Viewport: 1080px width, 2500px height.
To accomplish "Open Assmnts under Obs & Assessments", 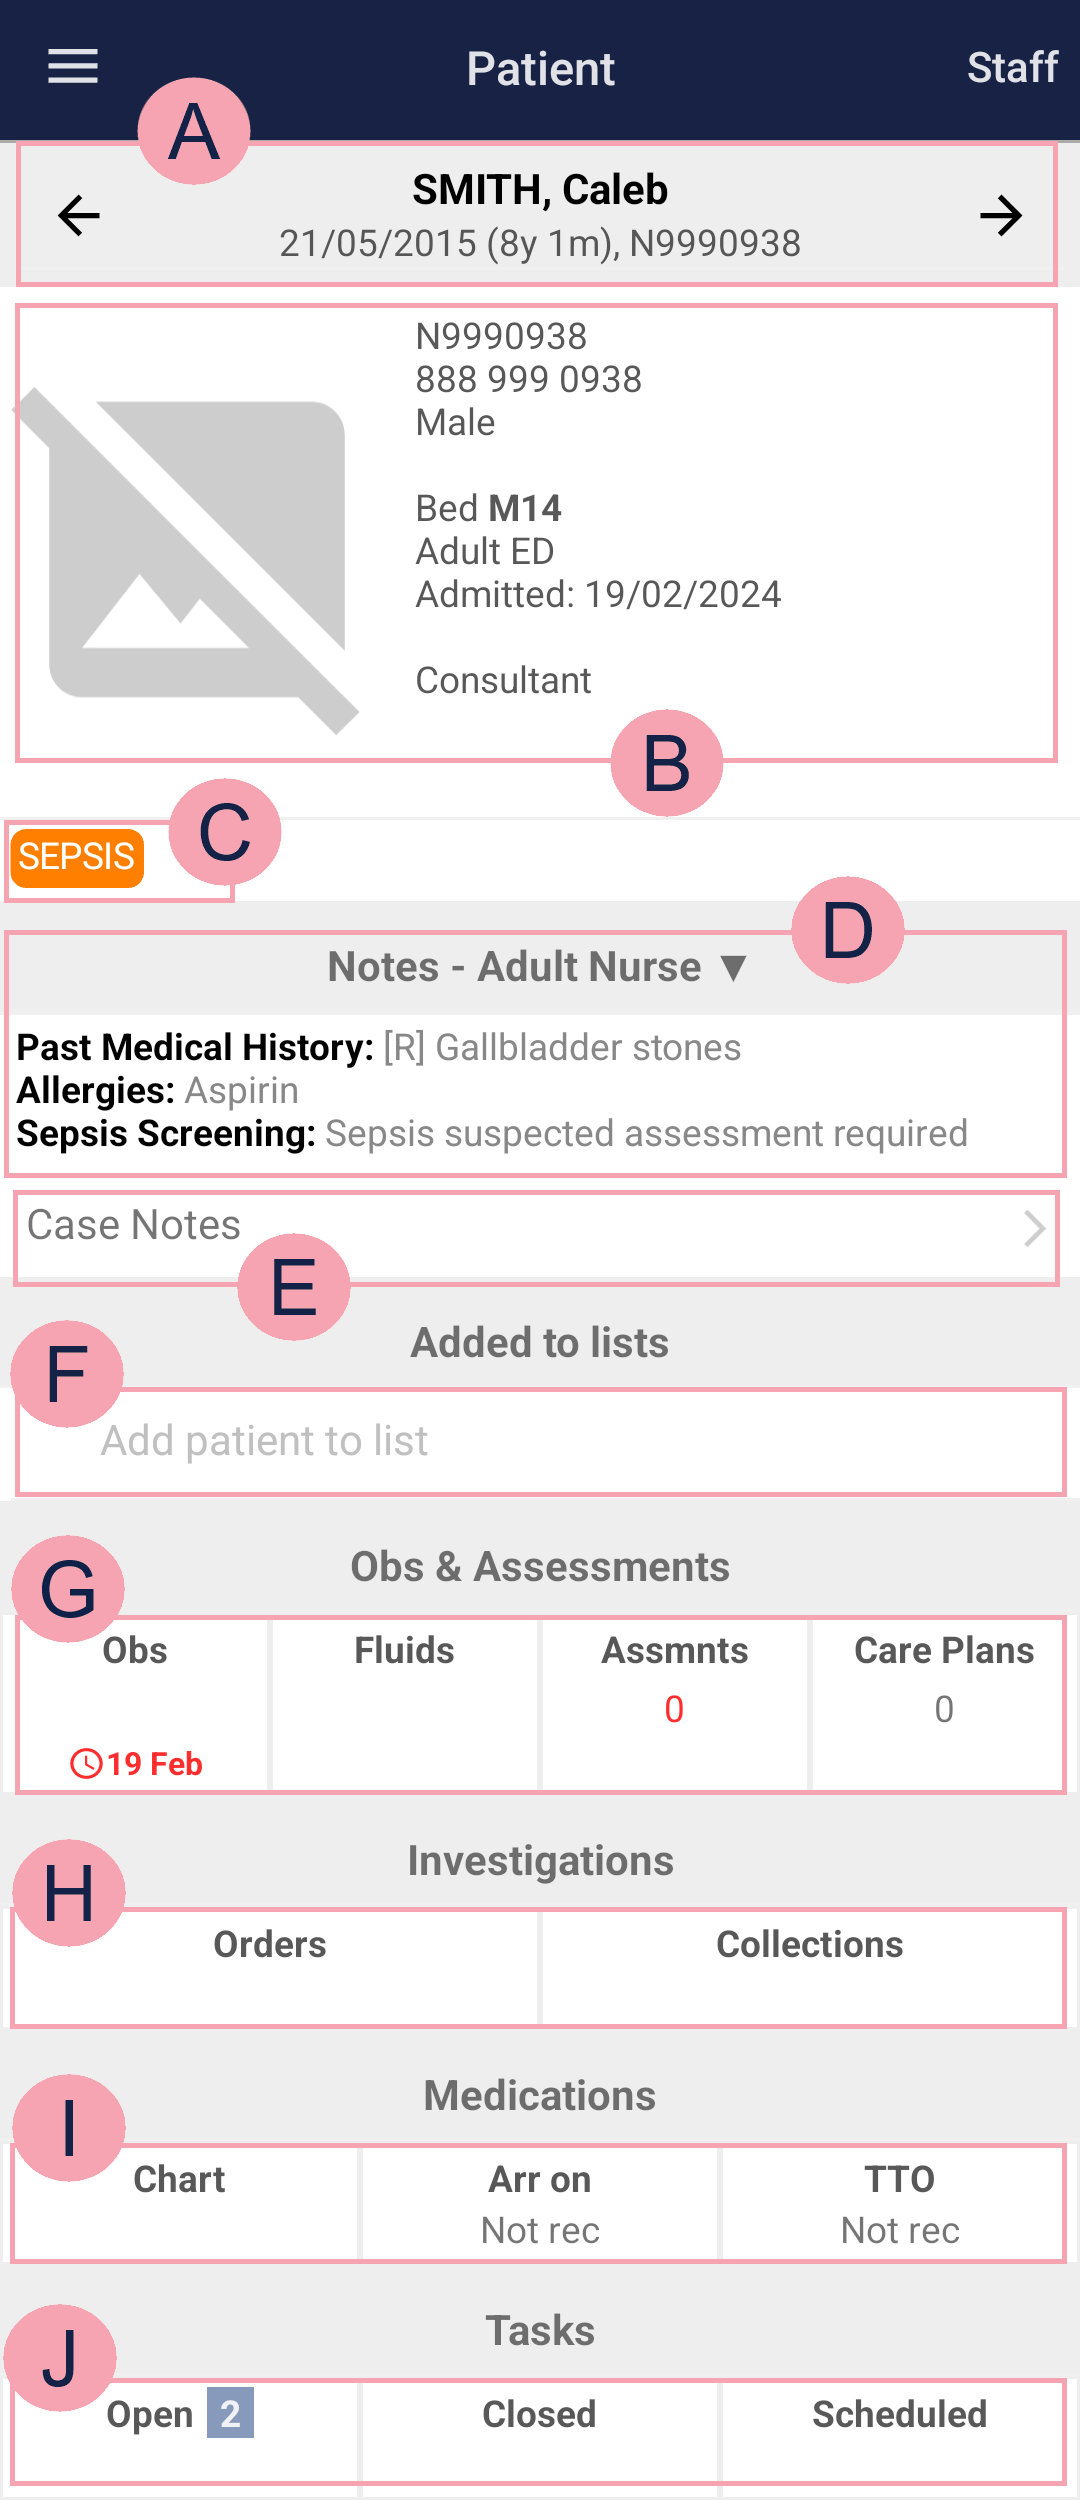I will click(x=675, y=1702).
